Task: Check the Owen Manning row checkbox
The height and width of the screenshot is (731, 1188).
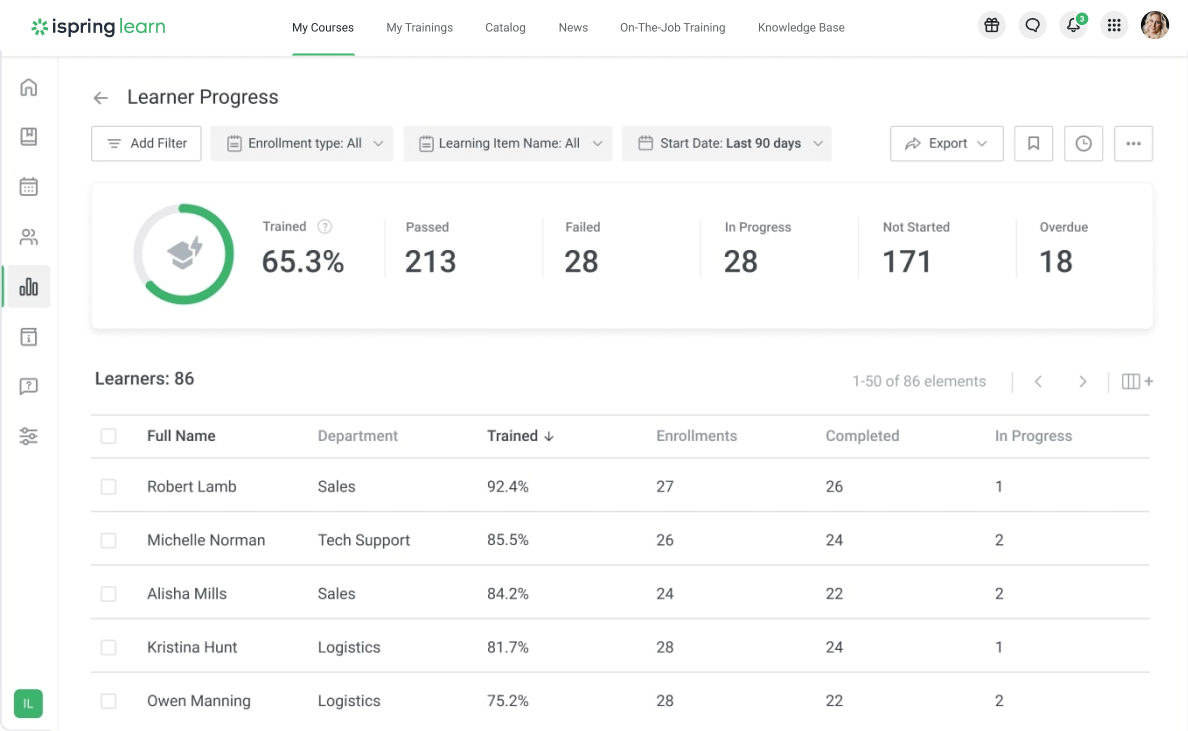Action: [x=108, y=701]
